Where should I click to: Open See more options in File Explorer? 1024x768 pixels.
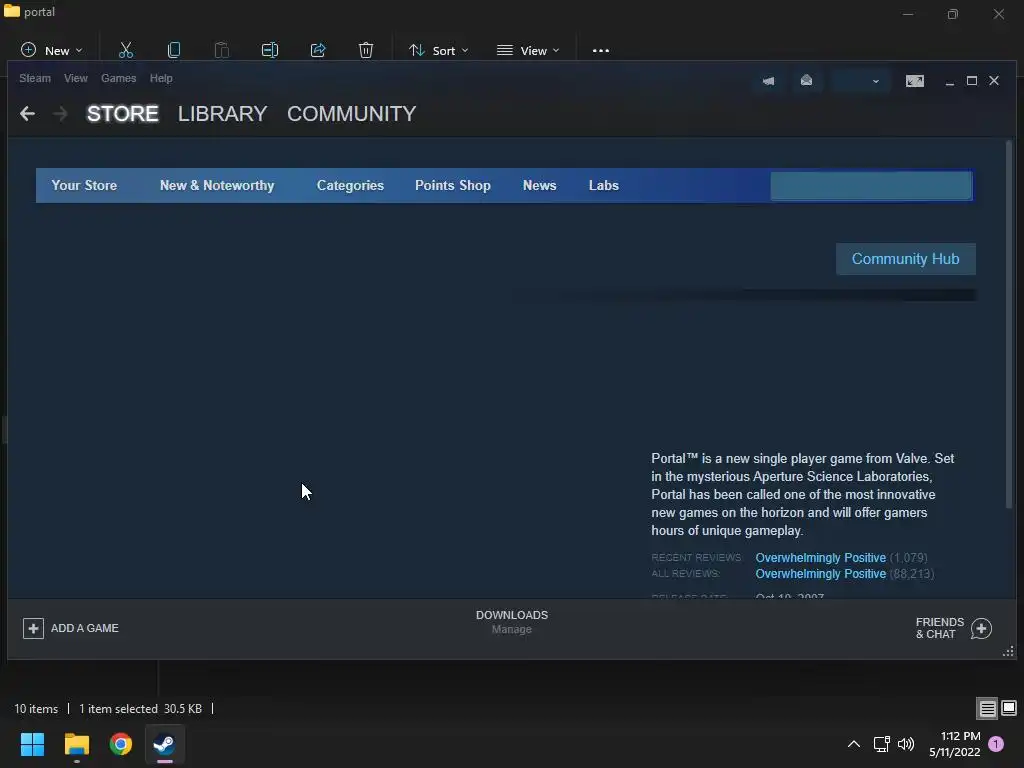tap(601, 50)
